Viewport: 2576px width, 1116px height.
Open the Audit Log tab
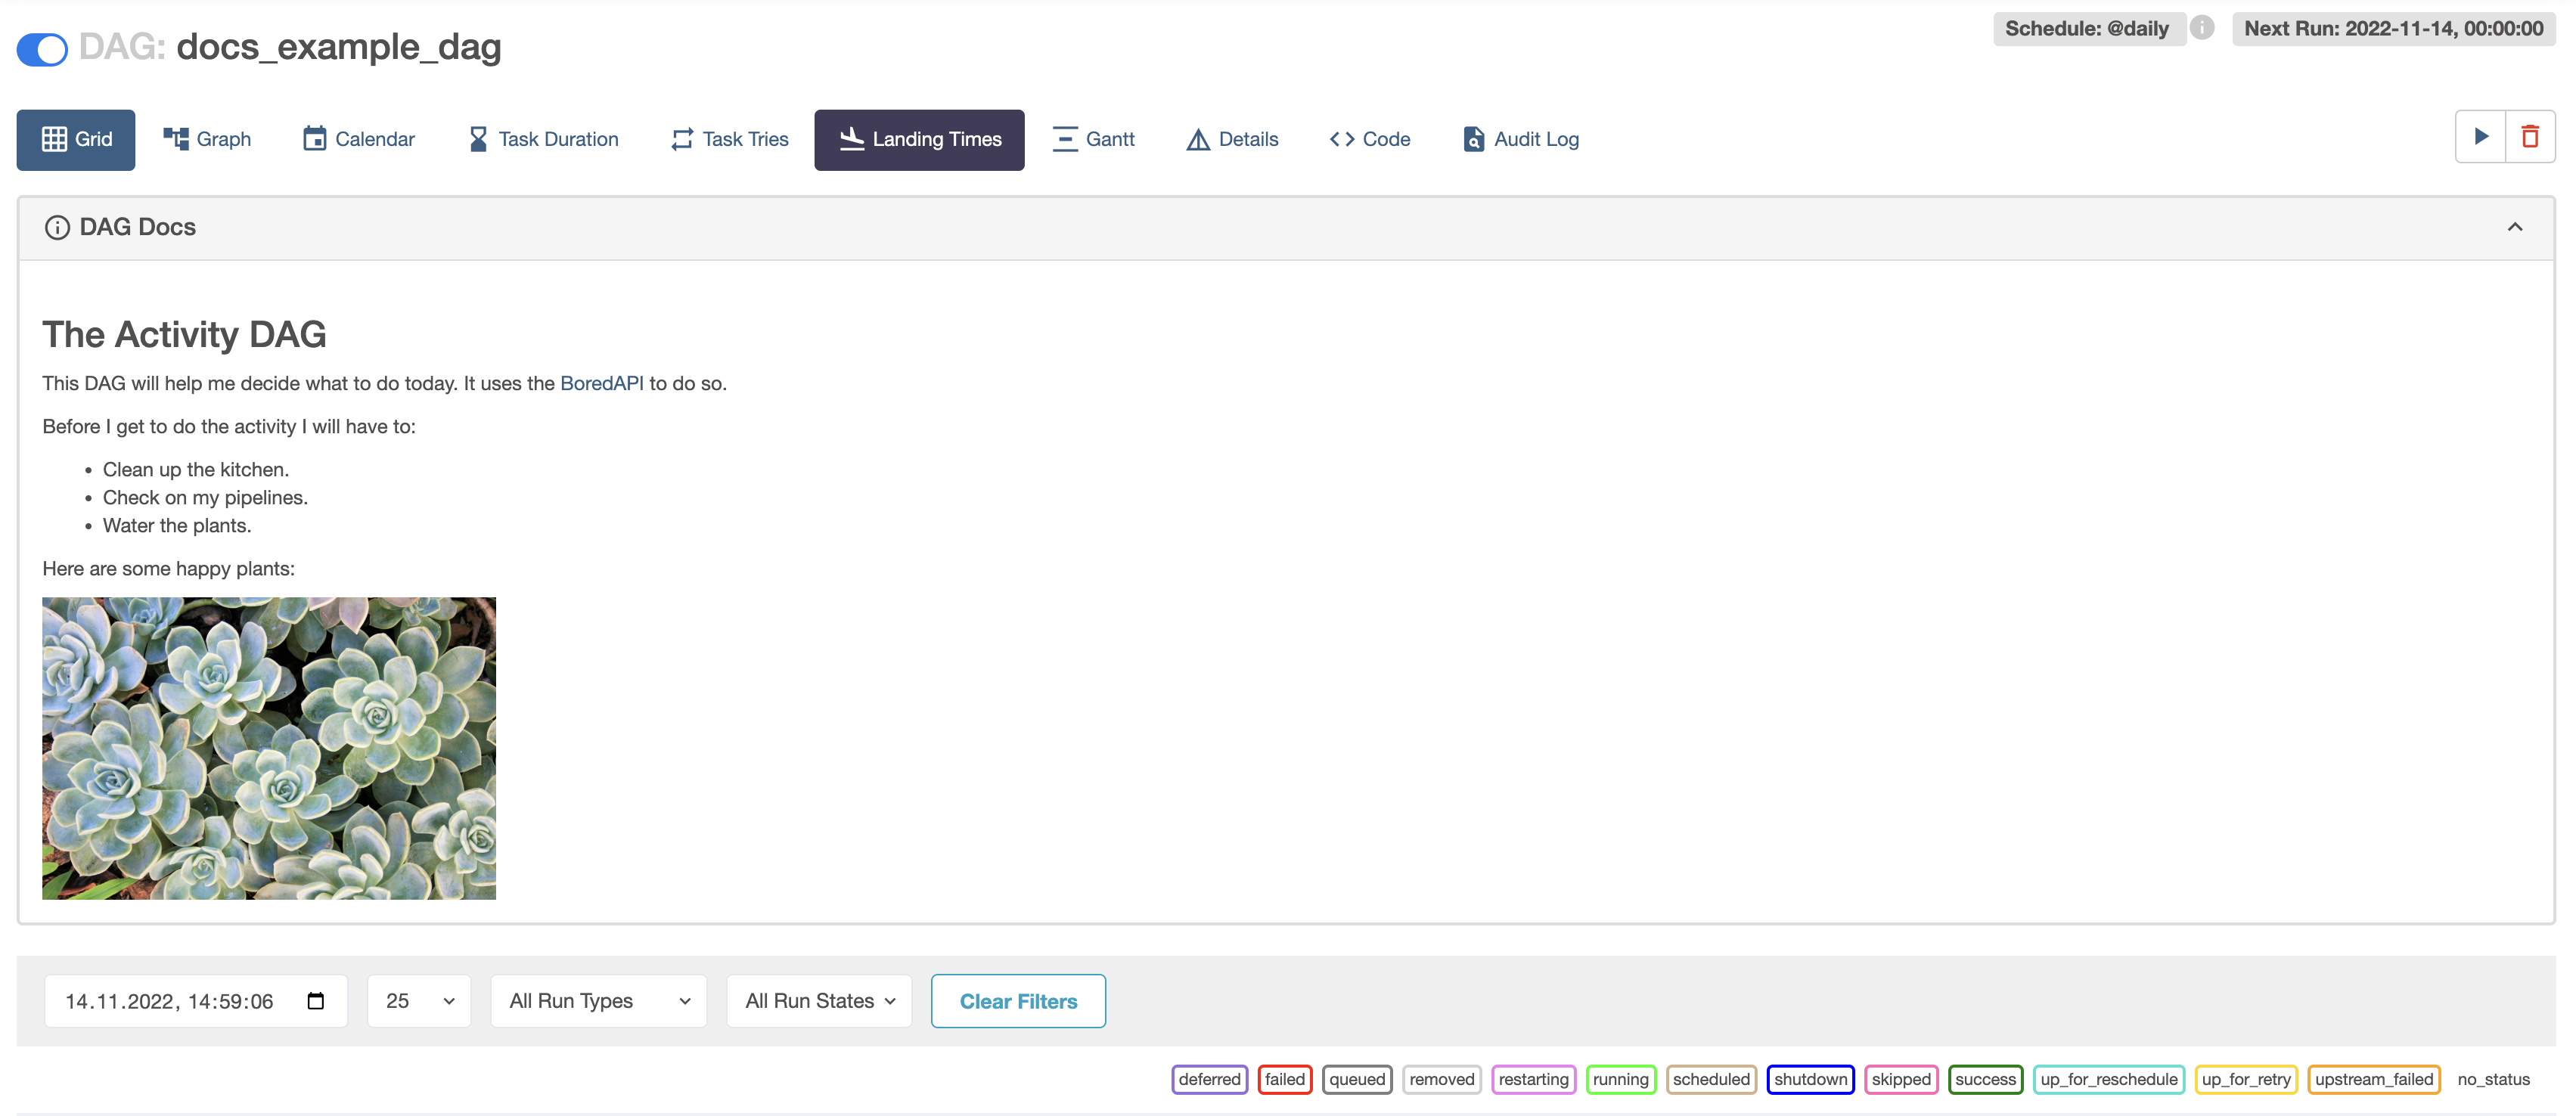pyautogui.click(x=1520, y=139)
